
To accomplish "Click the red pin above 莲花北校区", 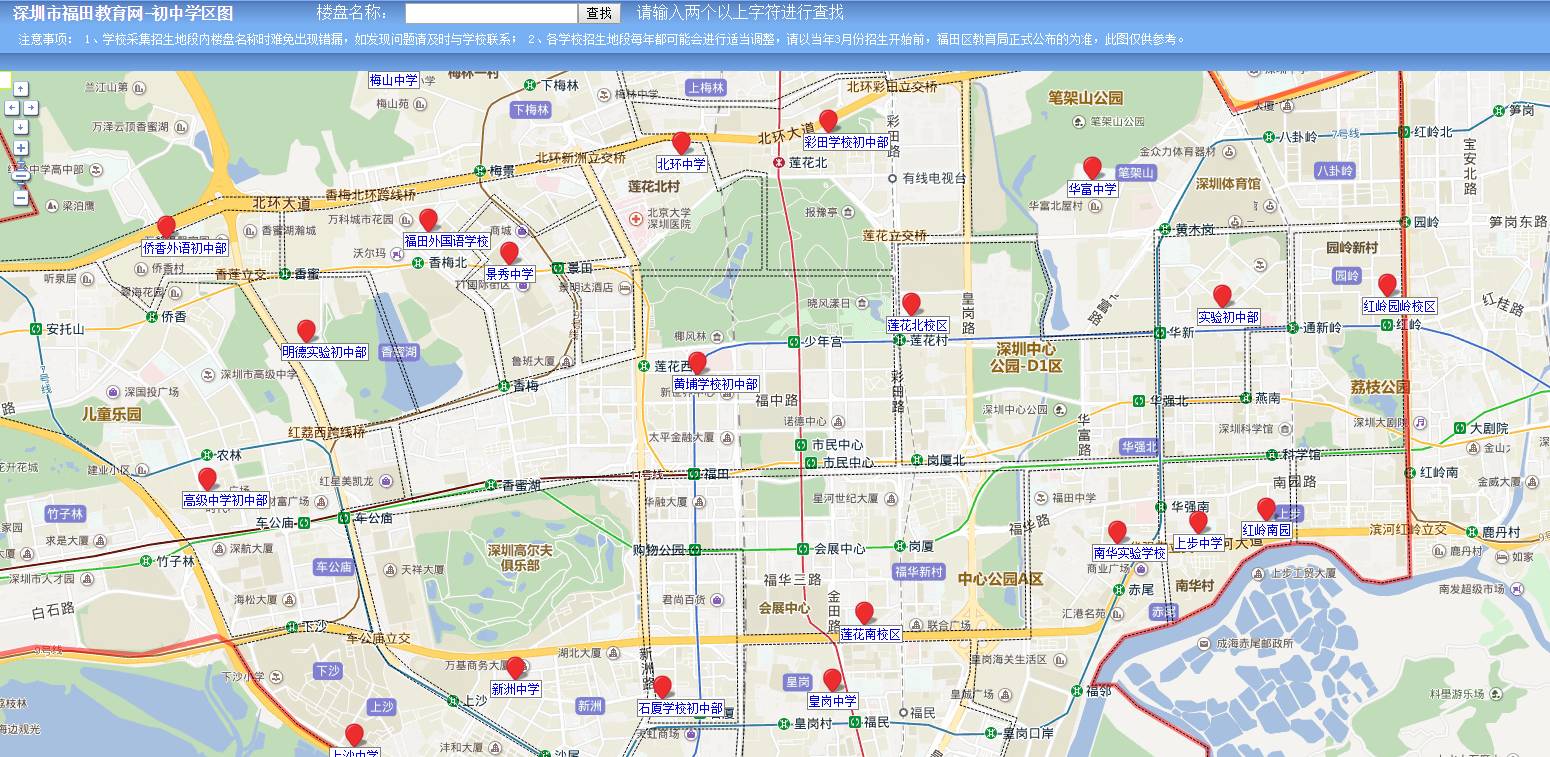I will (911, 304).
